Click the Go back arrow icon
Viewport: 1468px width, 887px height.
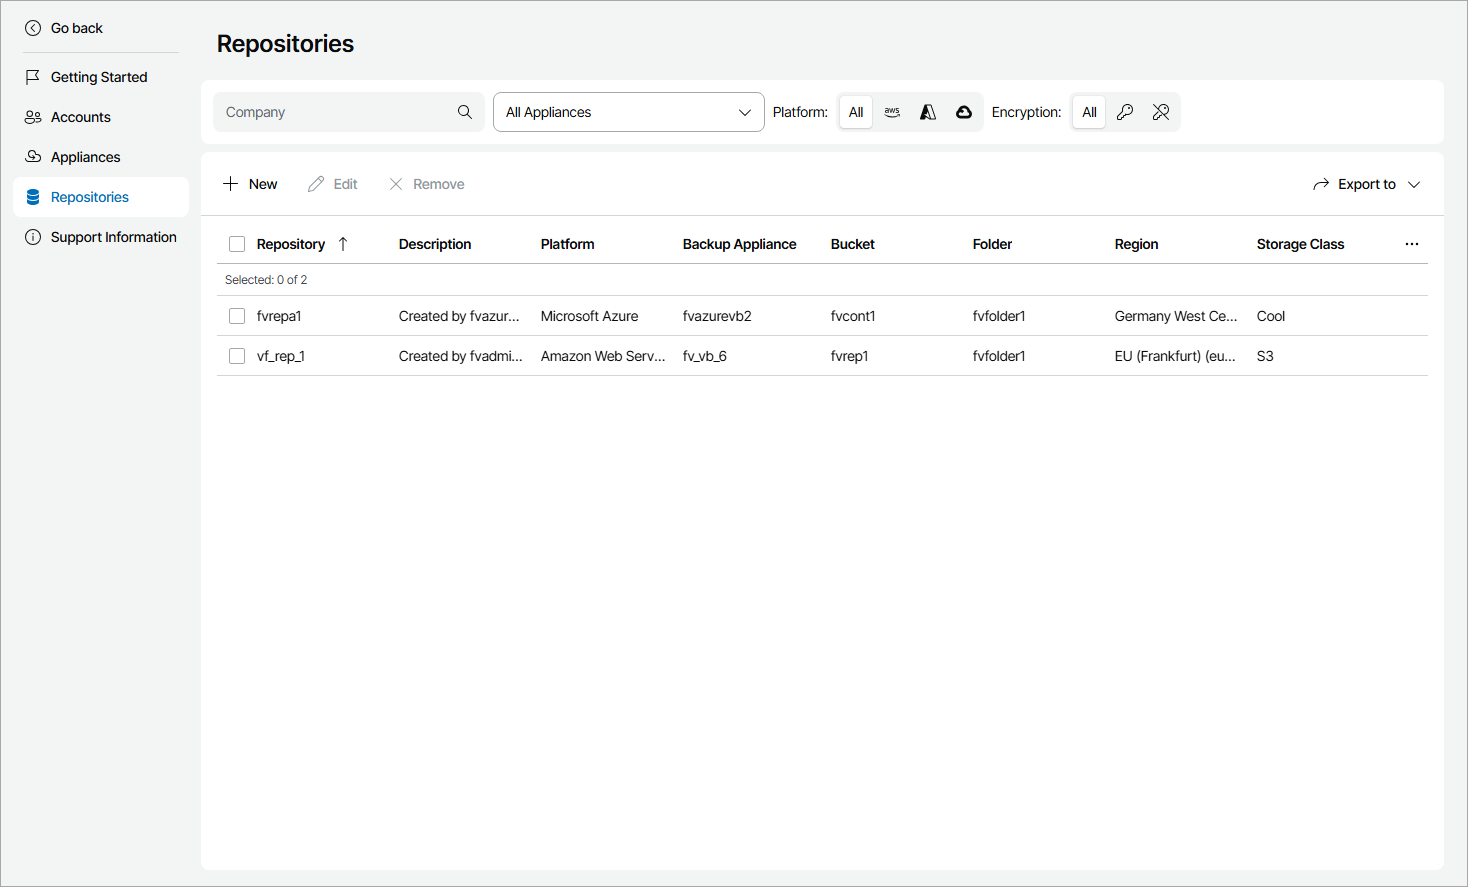pos(33,28)
